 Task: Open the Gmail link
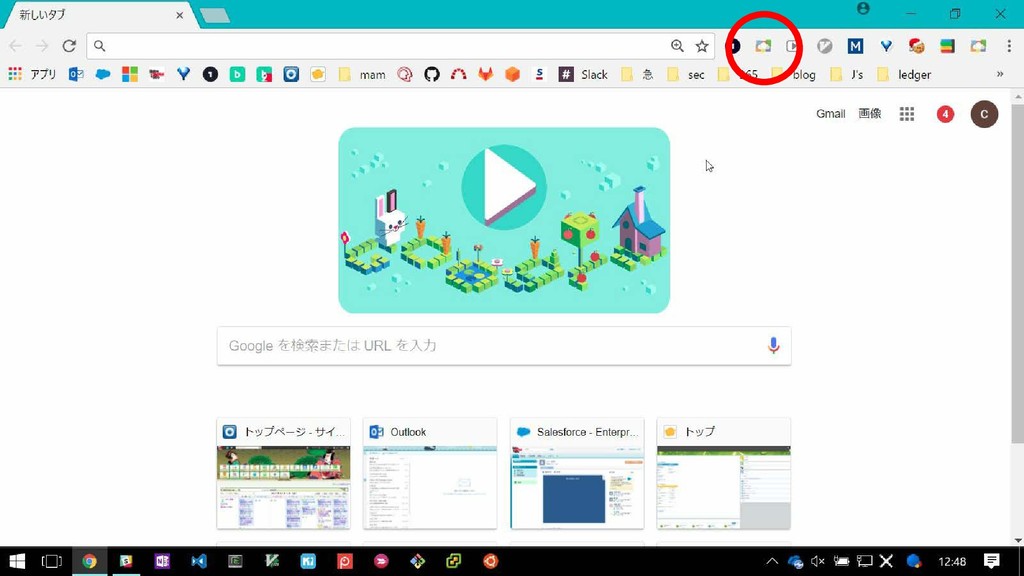click(x=831, y=114)
